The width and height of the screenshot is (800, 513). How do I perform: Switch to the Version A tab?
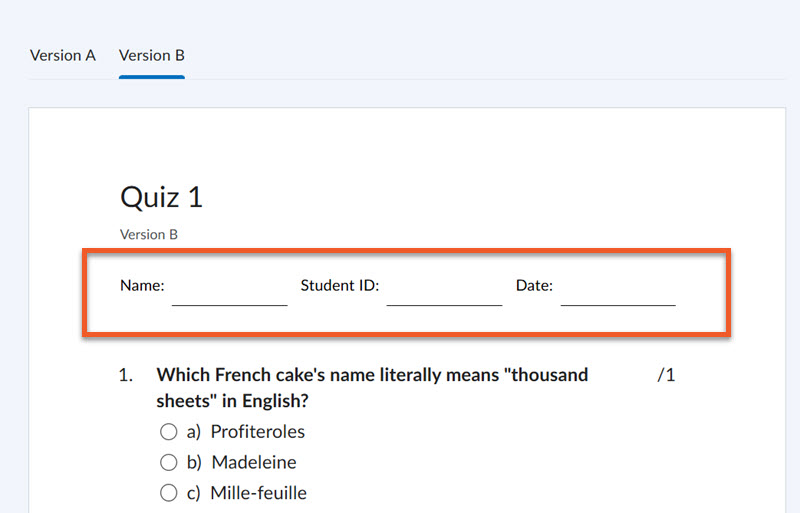pyautogui.click(x=63, y=55)
